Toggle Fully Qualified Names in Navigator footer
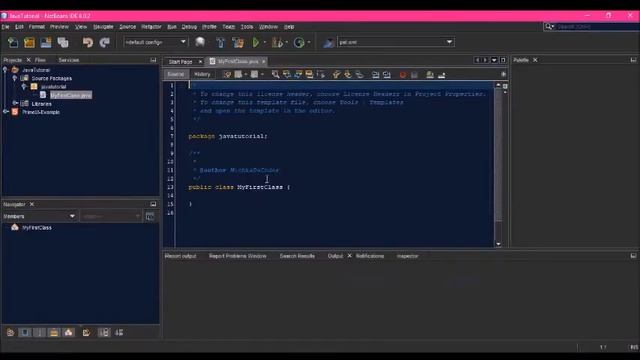Screen dimensions: 640x360 pos(86,333)
